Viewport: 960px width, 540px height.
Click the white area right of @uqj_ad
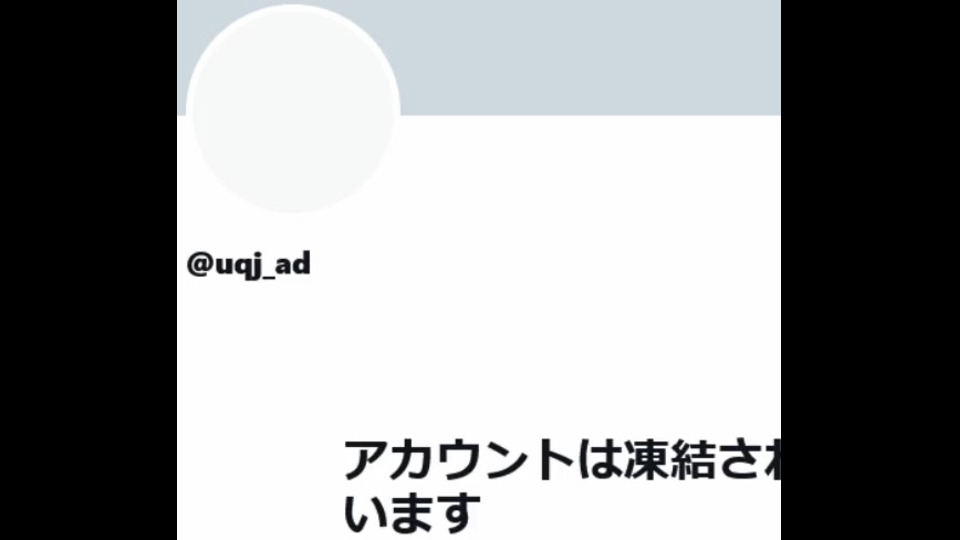(545, 264)
